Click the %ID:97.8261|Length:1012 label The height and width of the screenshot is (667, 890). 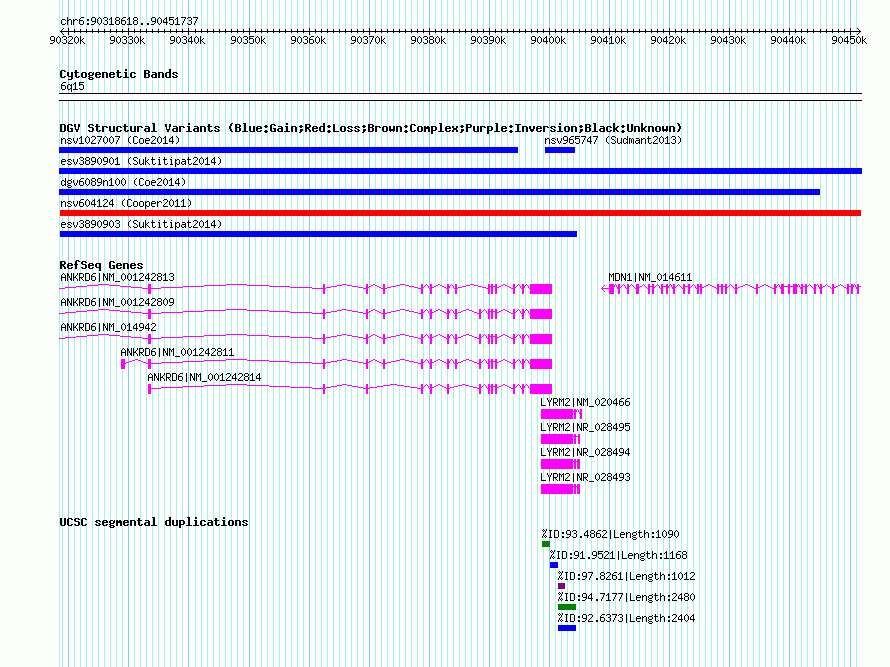click(626, 576)
